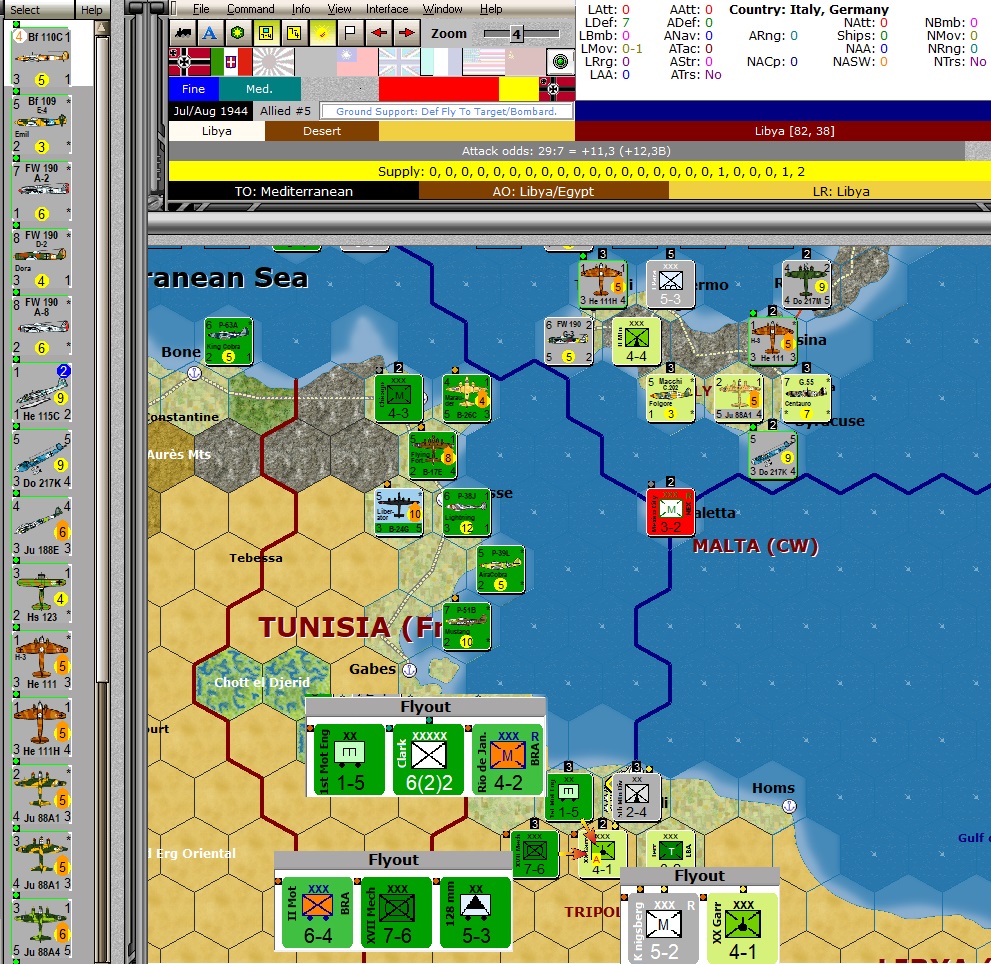The height and width of the screenshot is (964, 991).
Task: Select the red 3-2 unit on Malta
Action: [x=670, y=510]
